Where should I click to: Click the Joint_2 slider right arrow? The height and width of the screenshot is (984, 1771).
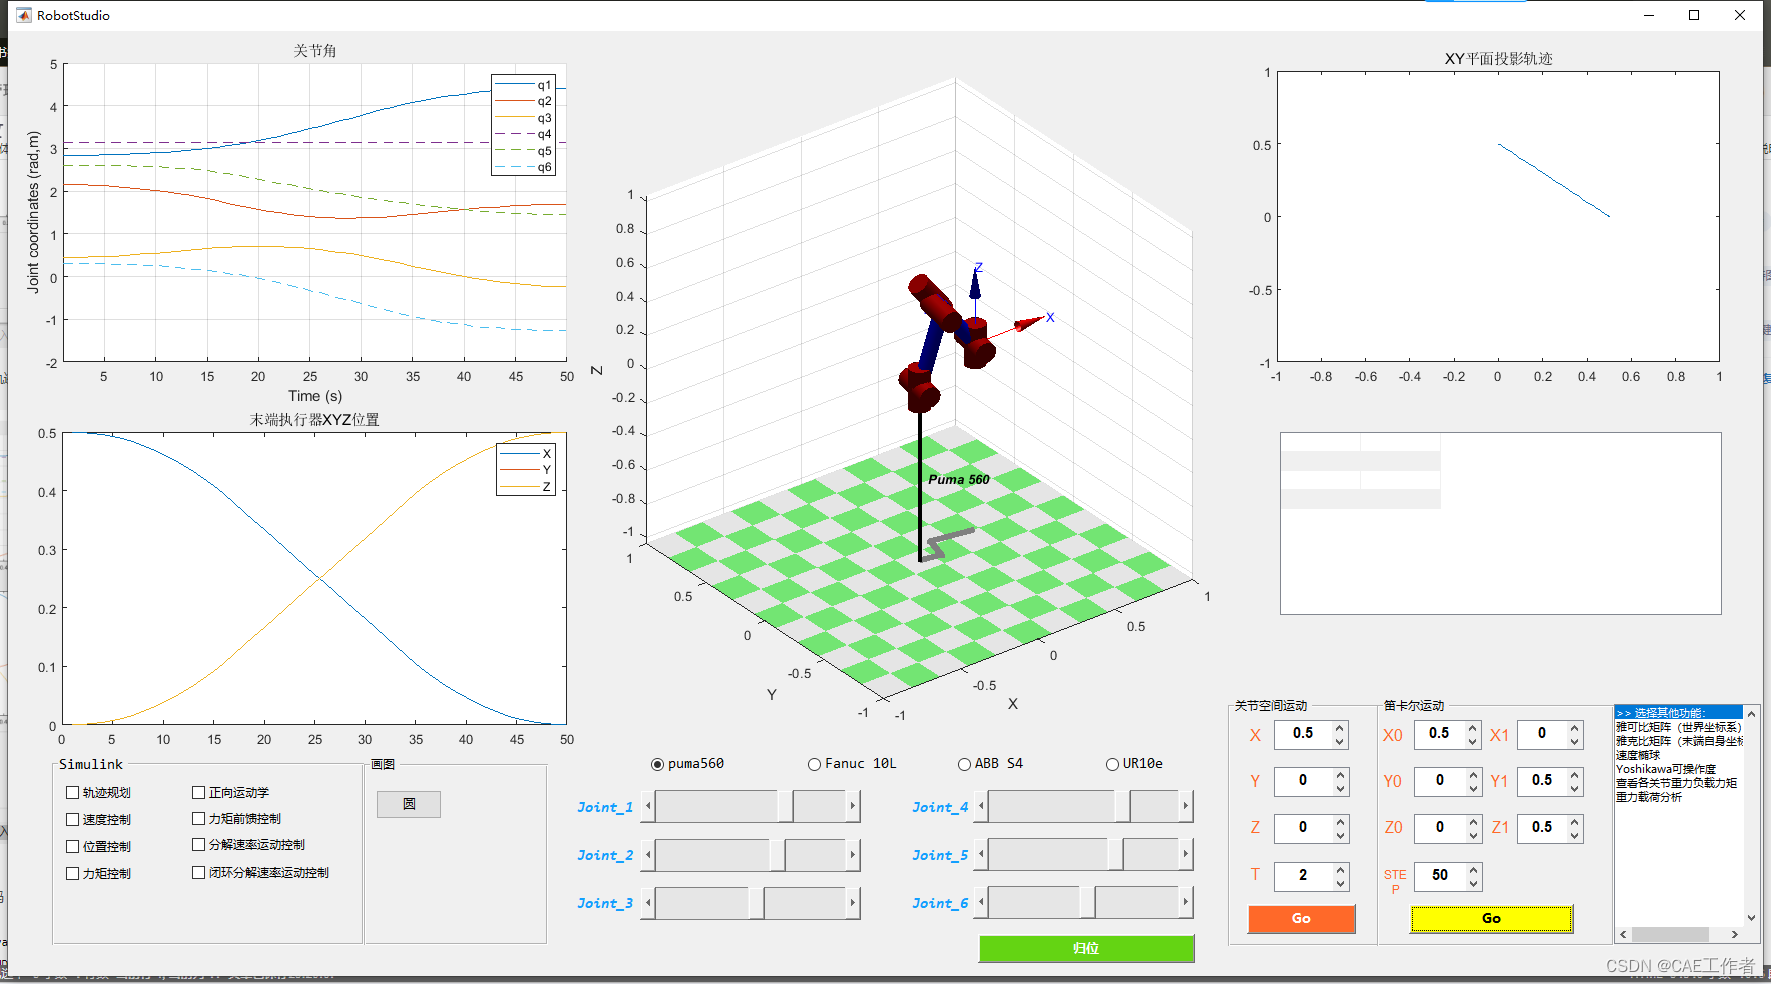pyautogui.click(x=853, y=855)
